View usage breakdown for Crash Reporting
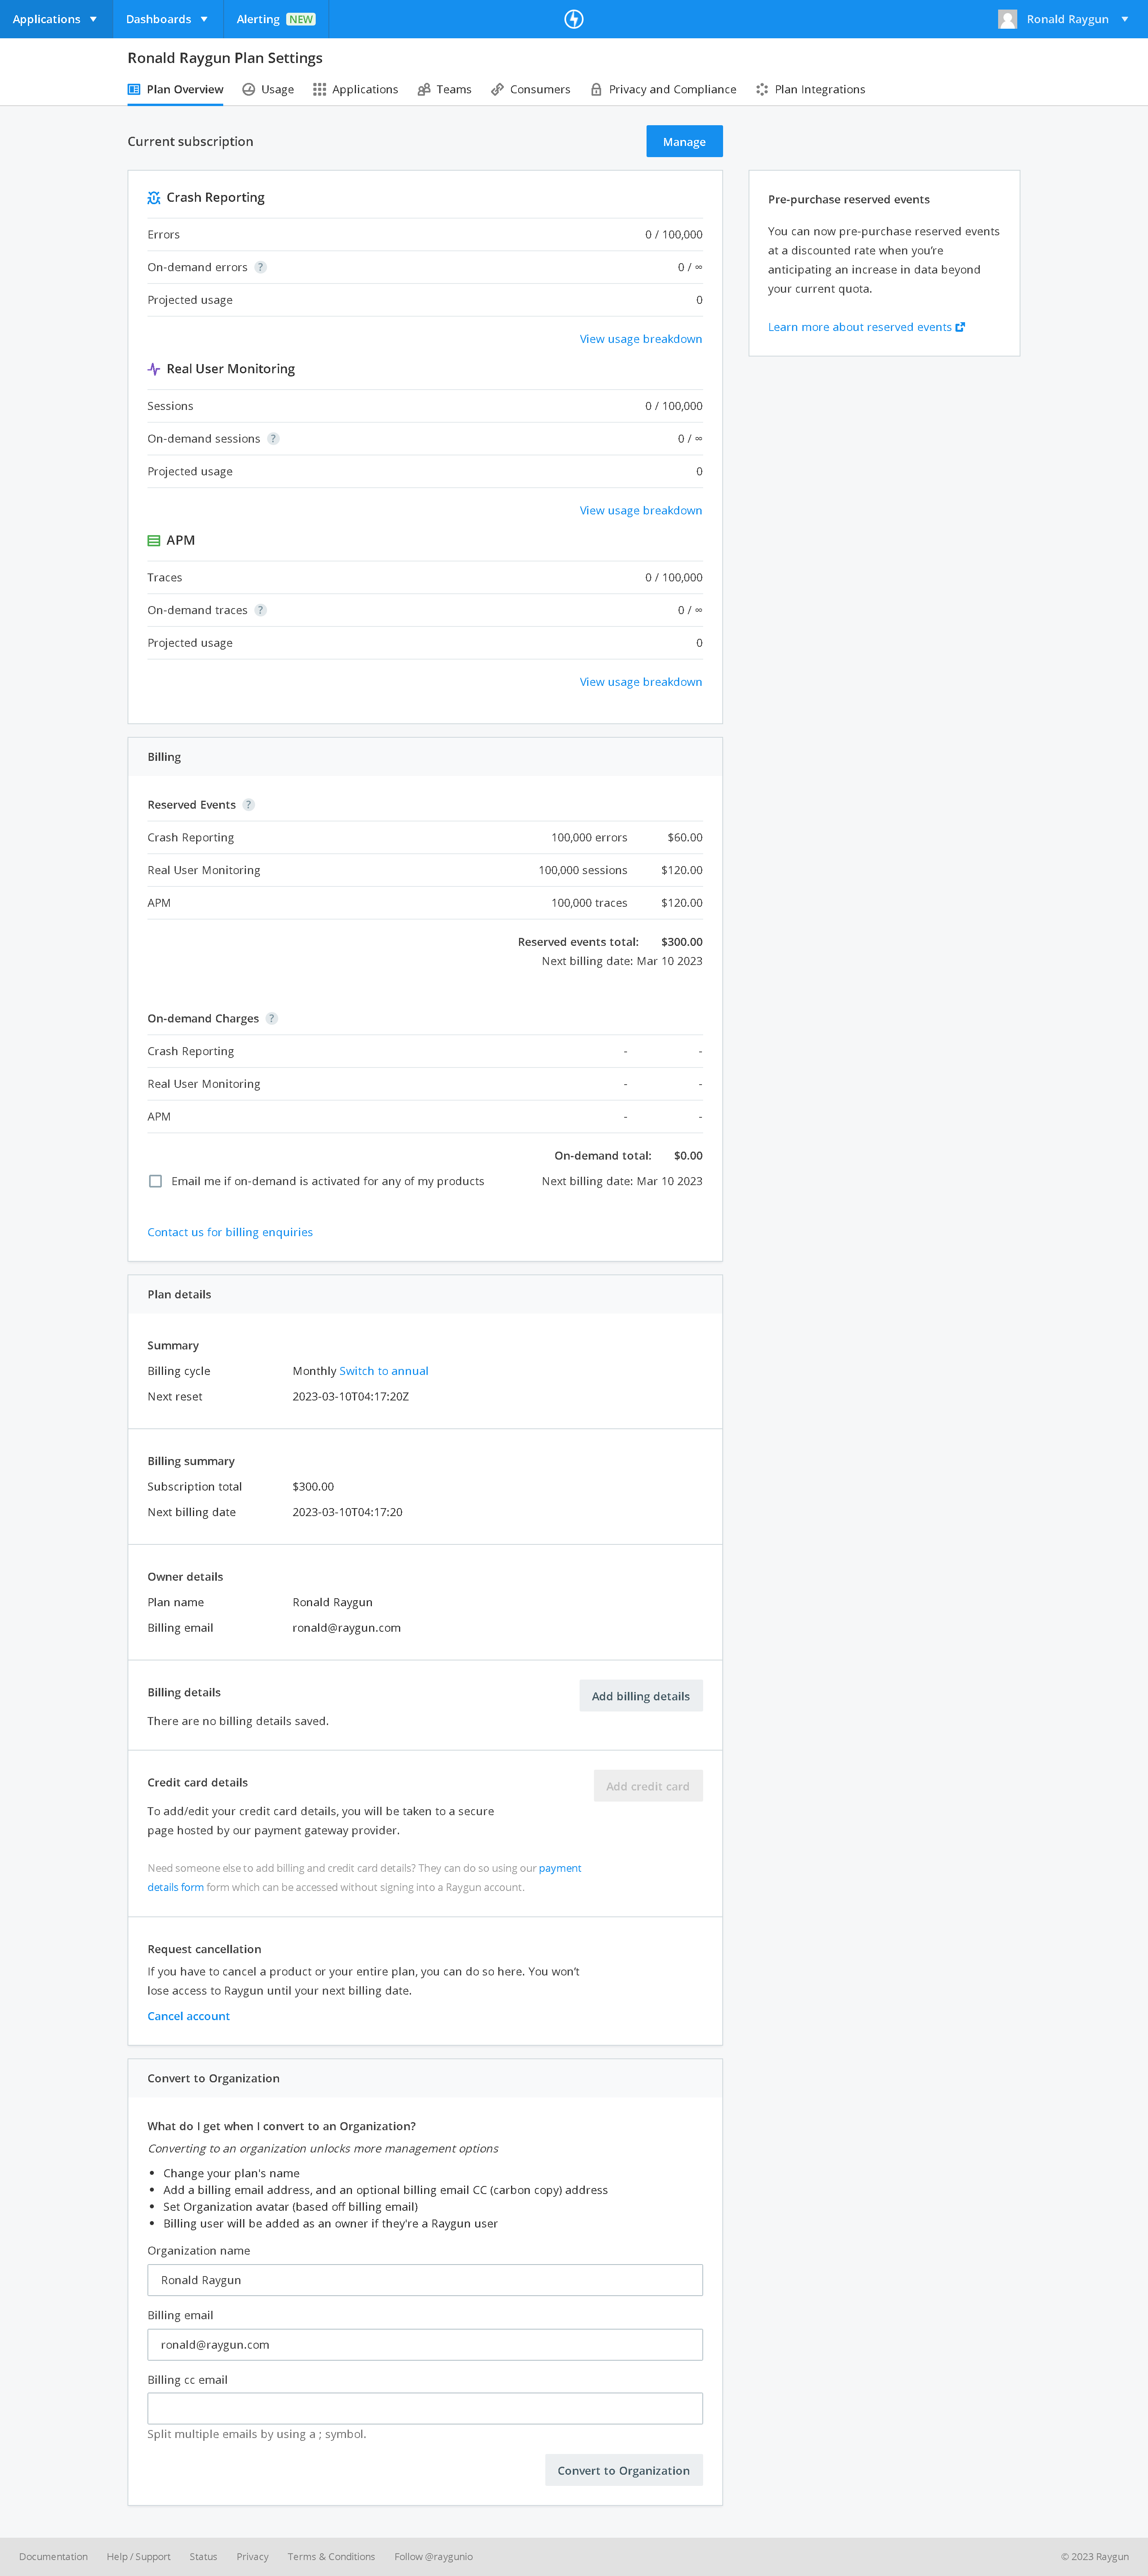This screenshot has width=1148, height=2576. [641, 339]
